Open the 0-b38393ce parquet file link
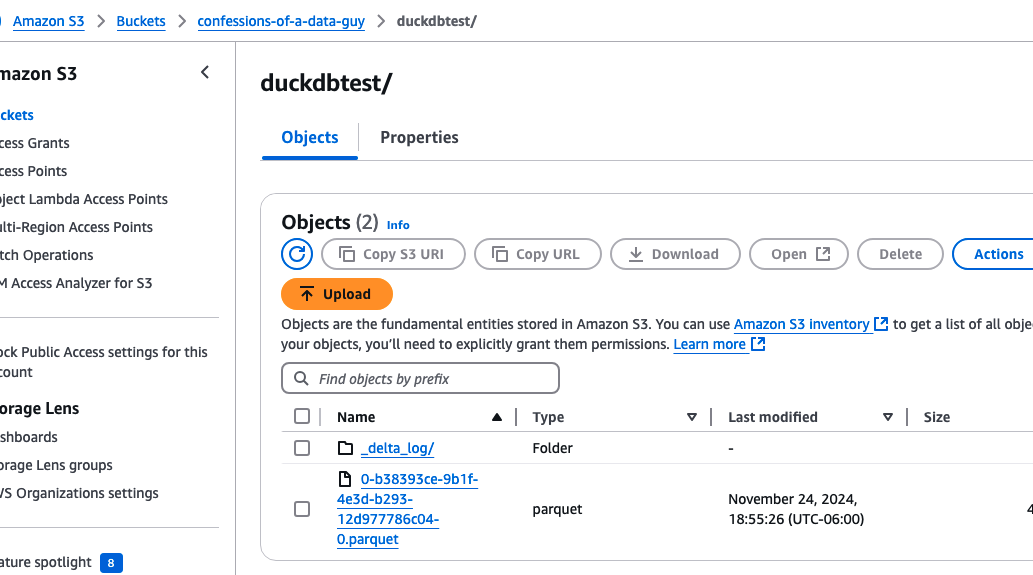This screenshot has width=1033, height=575. coord(407,509)
